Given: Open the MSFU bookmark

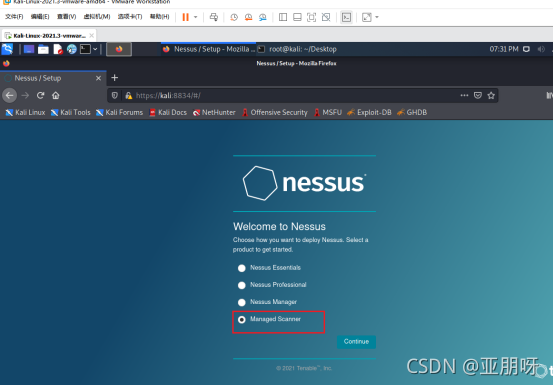Looking at the screenshot, I should tap(328, 112).
